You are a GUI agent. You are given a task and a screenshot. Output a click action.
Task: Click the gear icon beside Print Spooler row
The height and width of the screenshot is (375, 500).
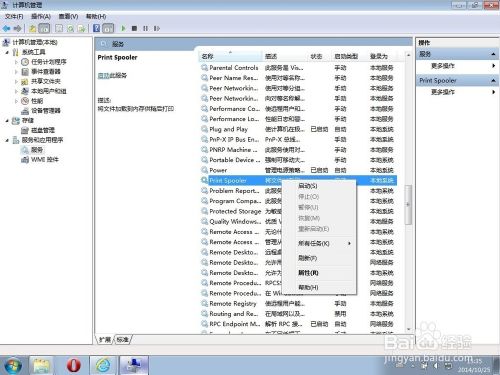204,180
